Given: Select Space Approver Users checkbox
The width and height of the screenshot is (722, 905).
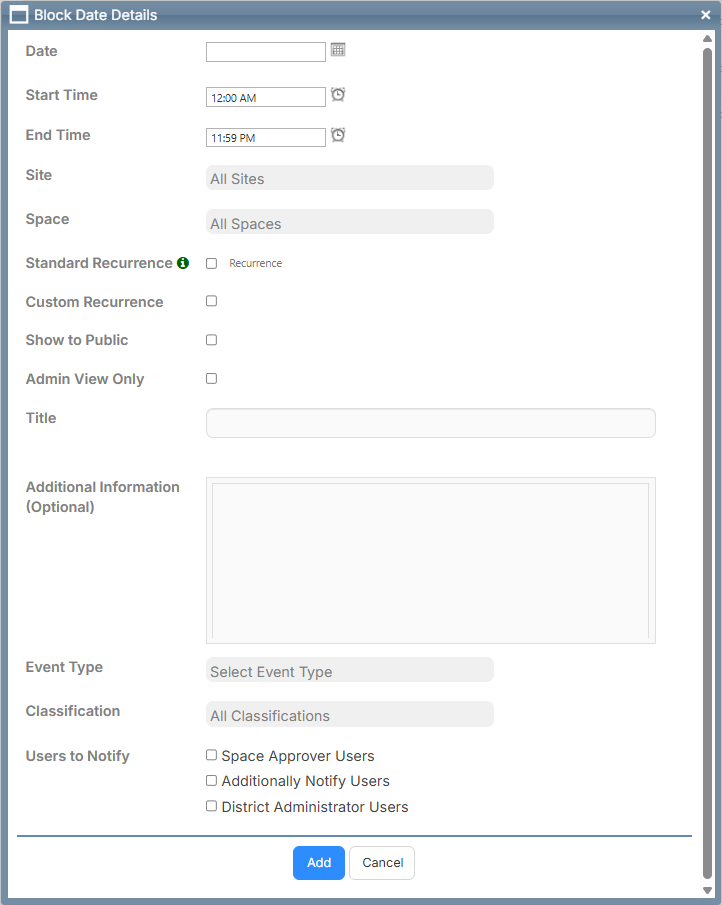Looking at the screenshot, I should [x=212, y=755].
